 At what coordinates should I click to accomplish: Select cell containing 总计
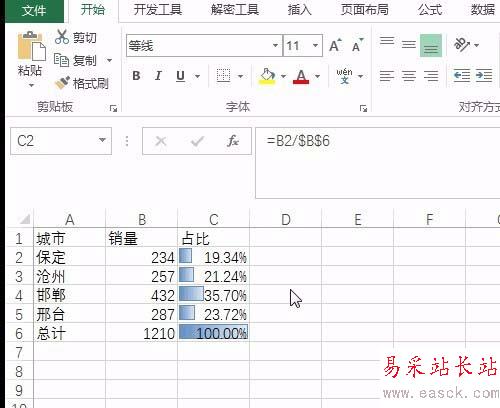coord(70,333)
